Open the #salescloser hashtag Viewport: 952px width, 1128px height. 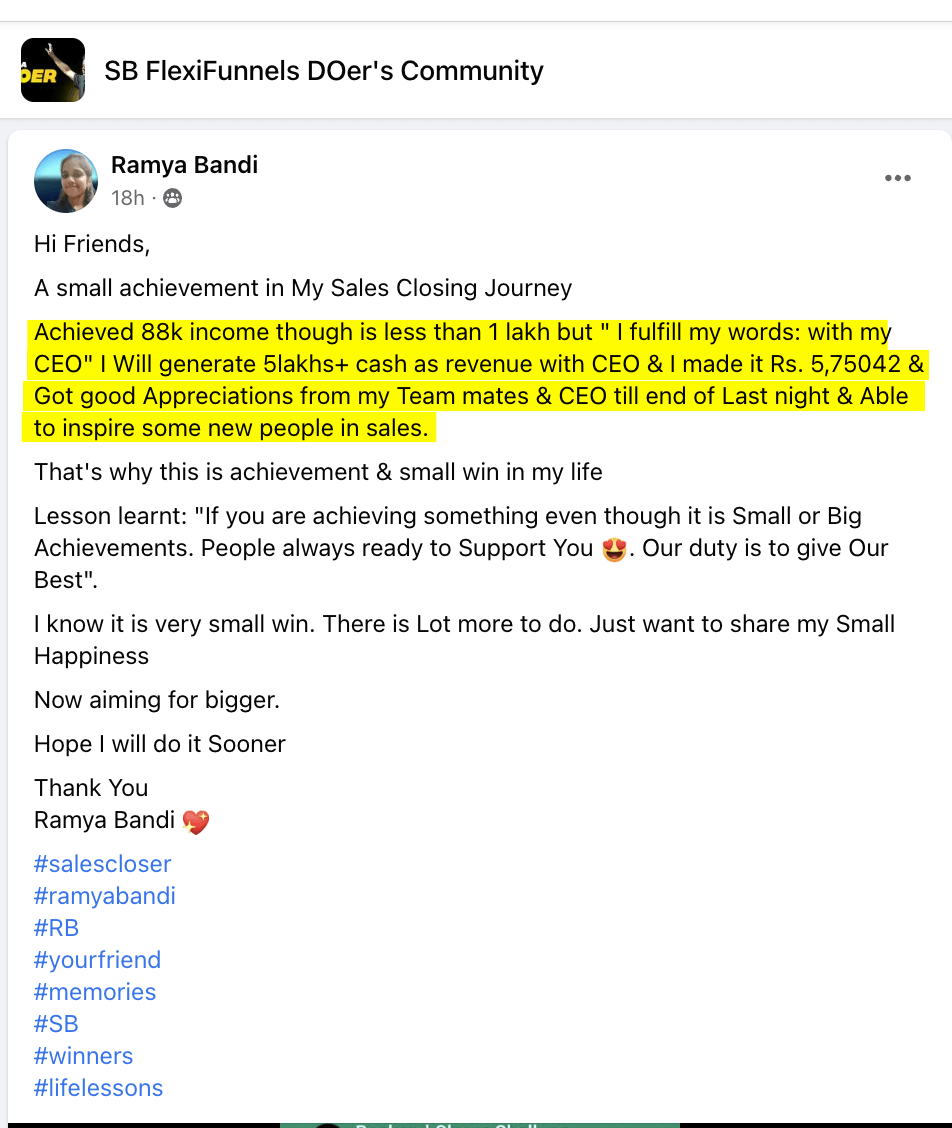tap(102, 863)
